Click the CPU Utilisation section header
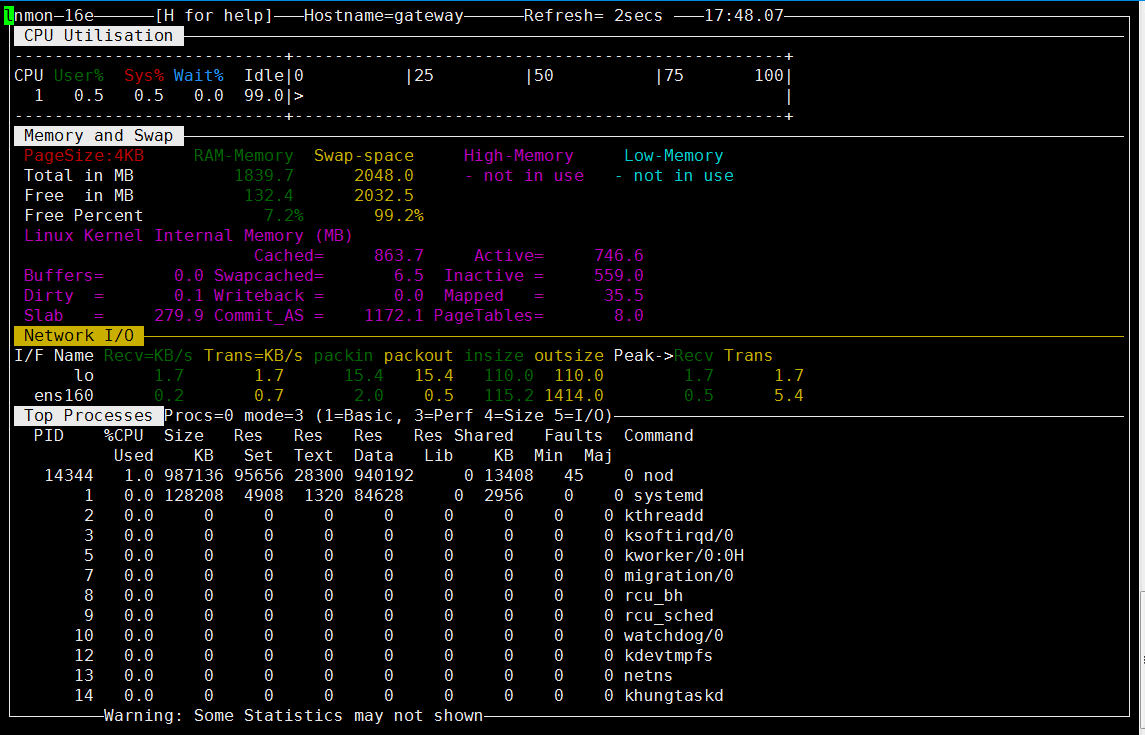This screenshot has width=1145, height=735. (99, 36)
